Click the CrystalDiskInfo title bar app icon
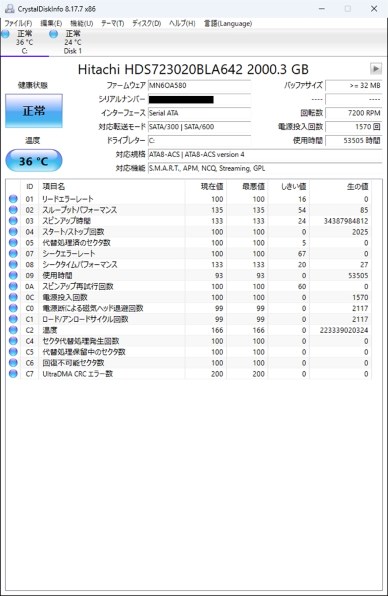Viewport: 388px width, 596px height. pos(10,8)
